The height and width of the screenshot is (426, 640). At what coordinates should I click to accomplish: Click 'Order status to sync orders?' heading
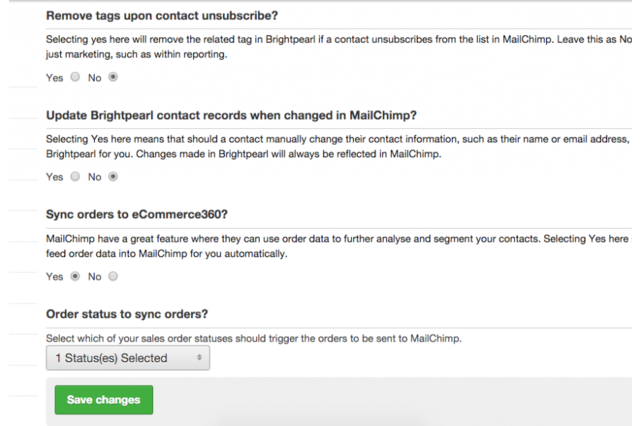click(x=127, y=314)
